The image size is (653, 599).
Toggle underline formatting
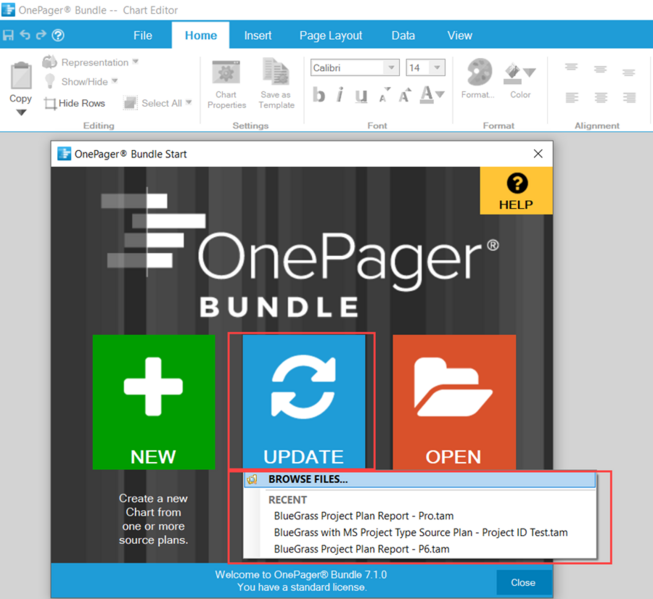point(361,96)
